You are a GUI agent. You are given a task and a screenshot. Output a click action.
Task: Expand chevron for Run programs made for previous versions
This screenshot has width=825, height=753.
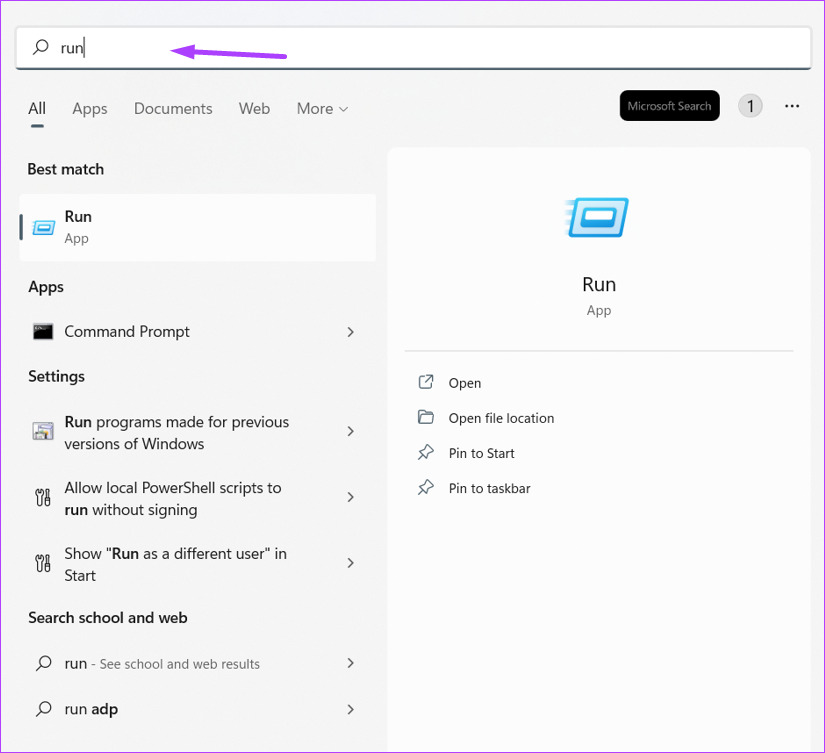(x=350, y=431)
